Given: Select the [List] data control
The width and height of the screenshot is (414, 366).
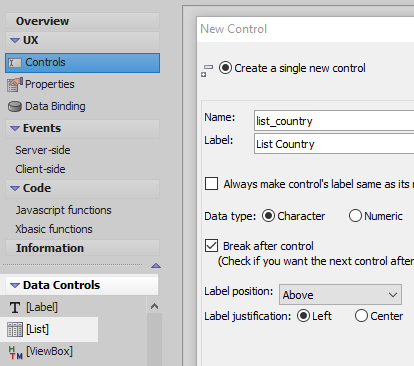Looking at the screenshot, I should click(49, 329).
